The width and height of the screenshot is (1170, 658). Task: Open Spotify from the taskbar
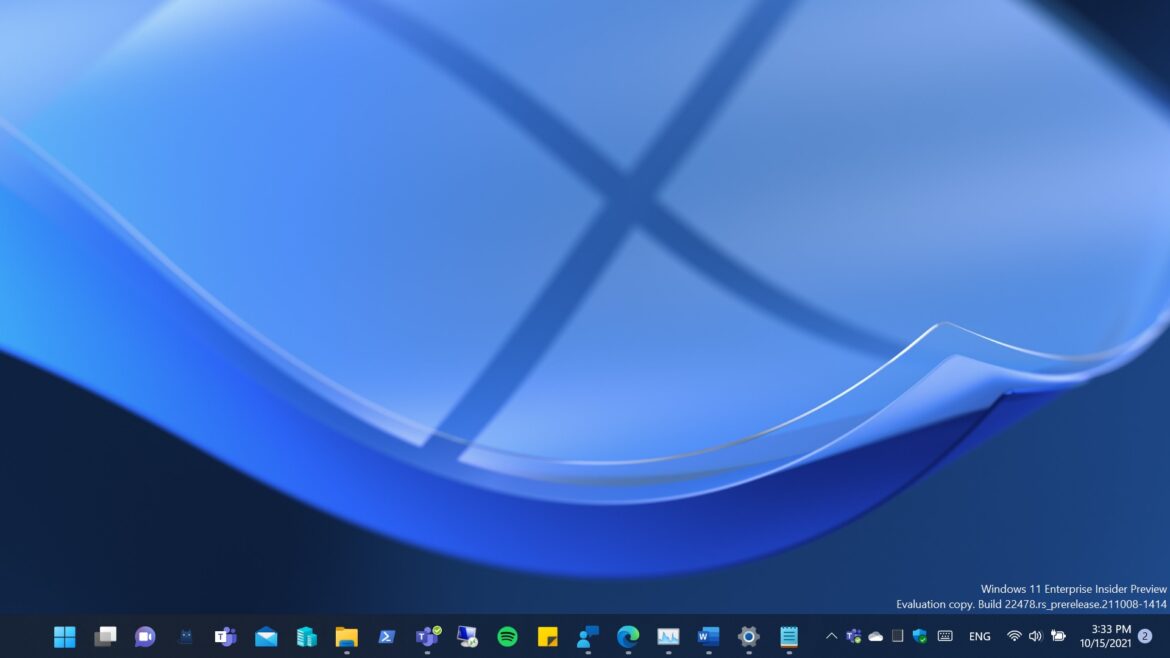click(507, 636)
